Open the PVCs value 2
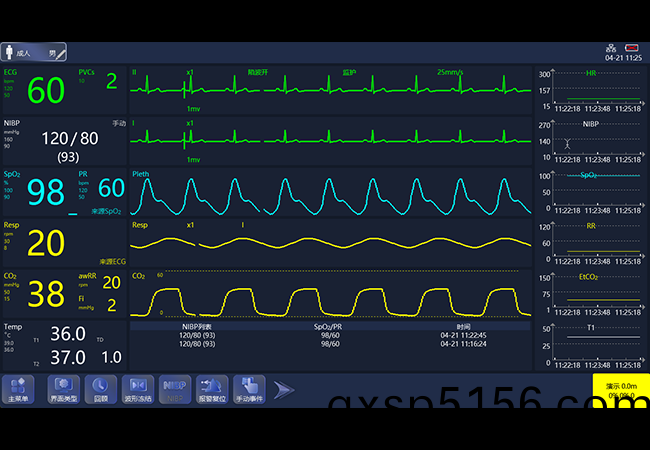 point(112,81)
